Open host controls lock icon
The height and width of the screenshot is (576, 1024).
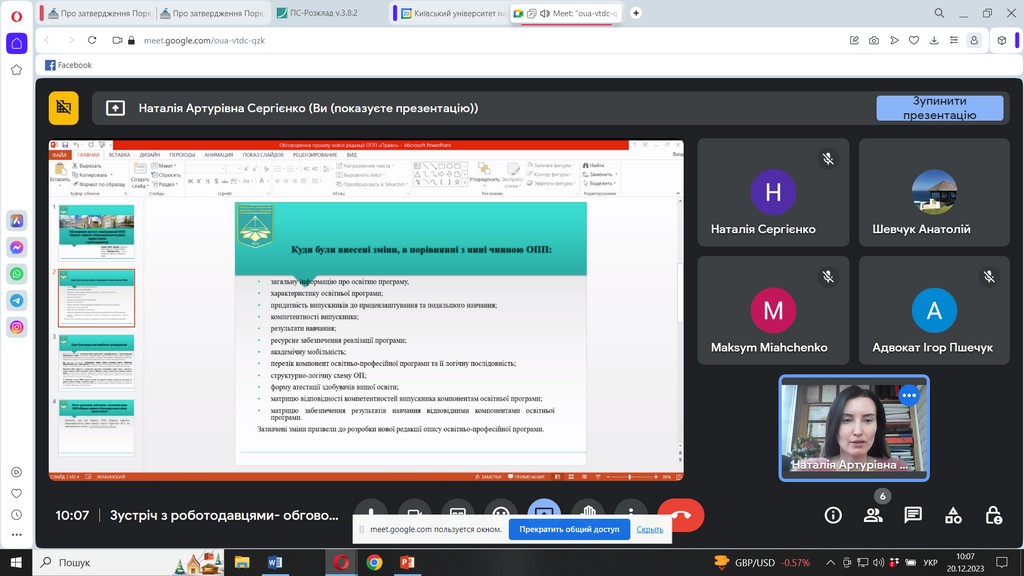pos(993,515)
